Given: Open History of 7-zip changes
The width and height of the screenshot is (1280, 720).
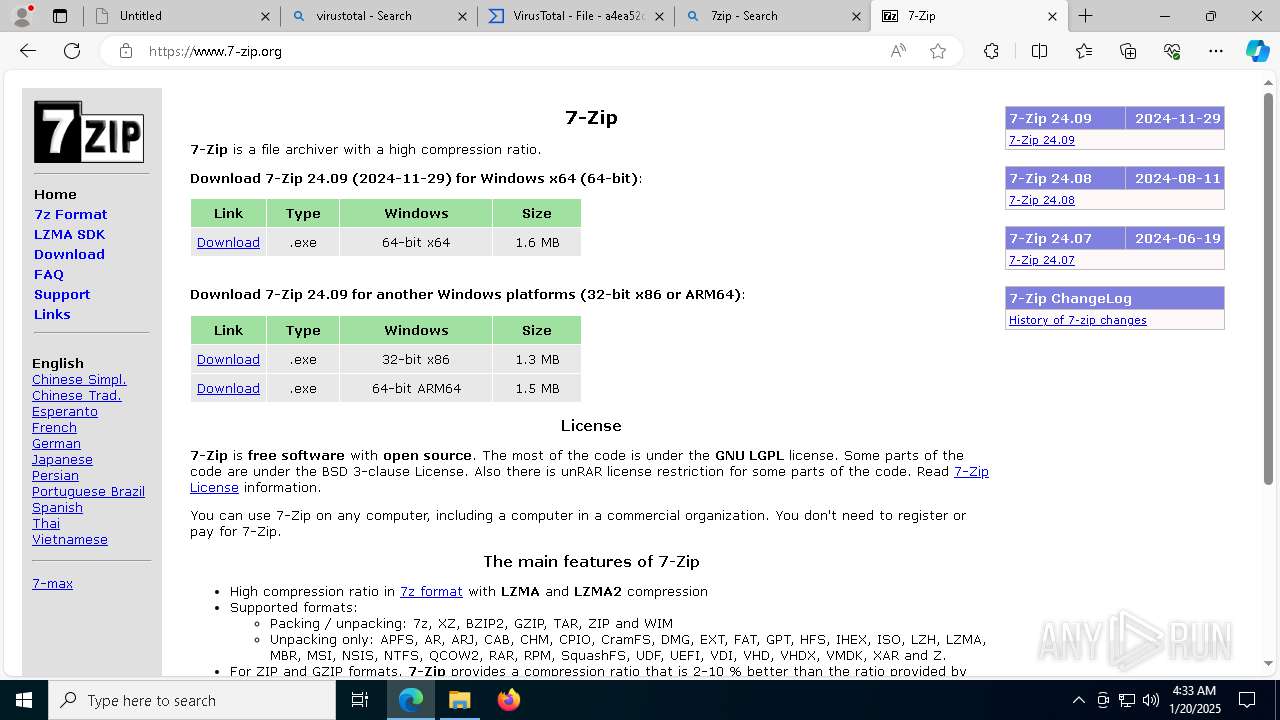Looking at the screenshot, I should (1078, 320).
